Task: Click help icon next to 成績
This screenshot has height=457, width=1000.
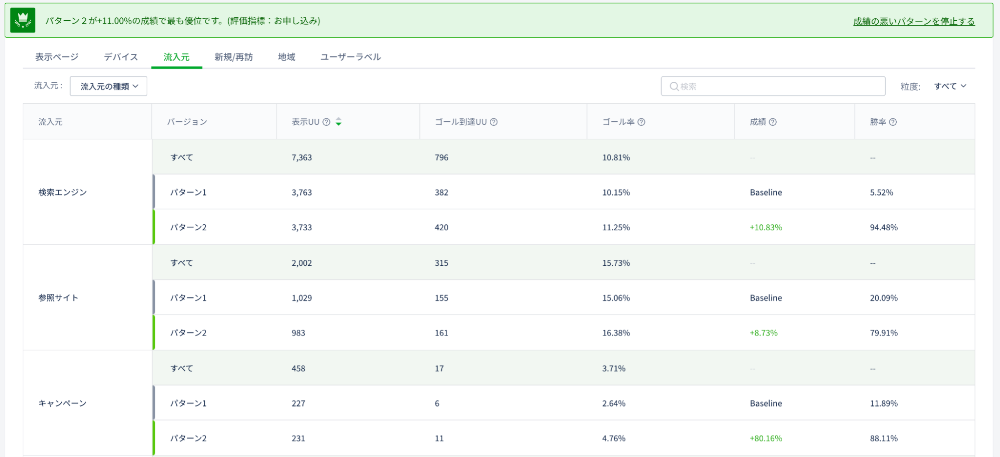Action: tap(772, 122)
